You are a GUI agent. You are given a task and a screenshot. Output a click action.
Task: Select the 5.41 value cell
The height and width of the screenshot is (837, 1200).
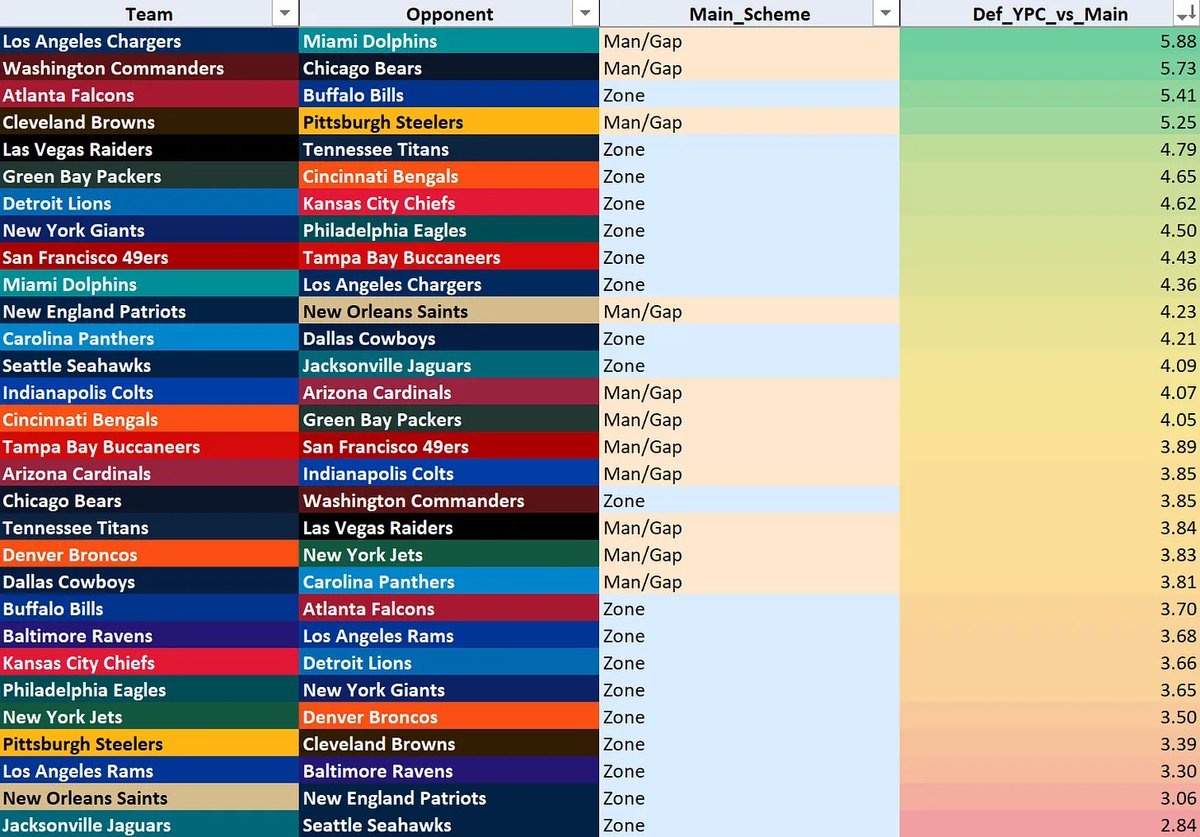point(1050,96)
